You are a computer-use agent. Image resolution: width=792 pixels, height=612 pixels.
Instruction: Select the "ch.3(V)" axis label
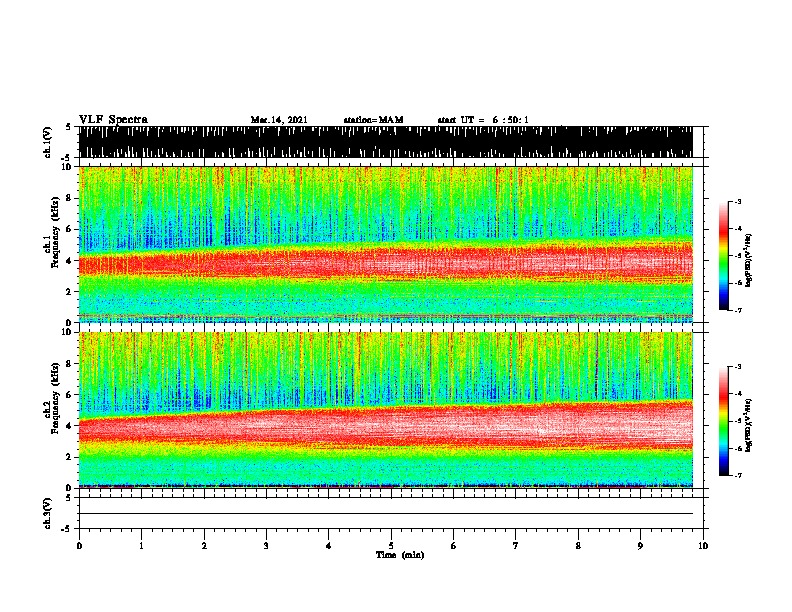(48, 513)
